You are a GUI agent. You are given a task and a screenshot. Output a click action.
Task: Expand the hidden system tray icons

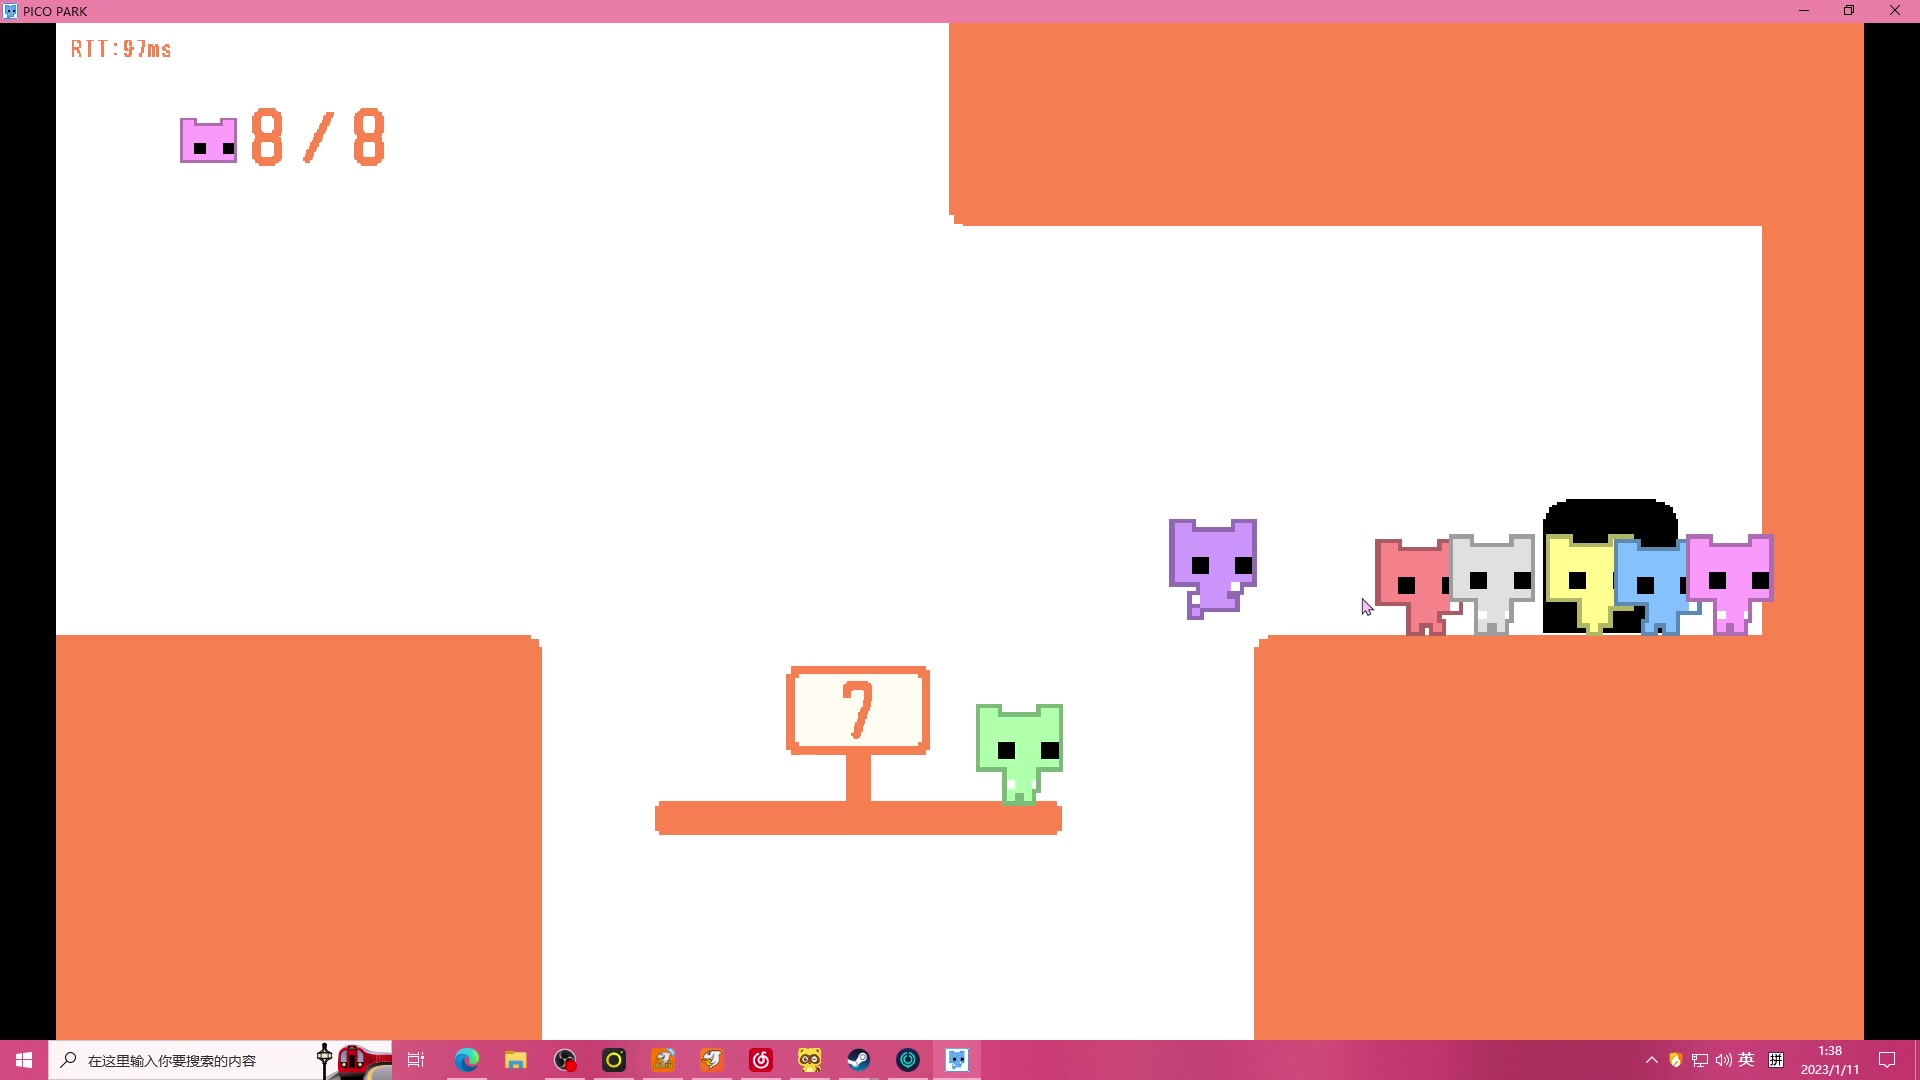(1652, 1060)
